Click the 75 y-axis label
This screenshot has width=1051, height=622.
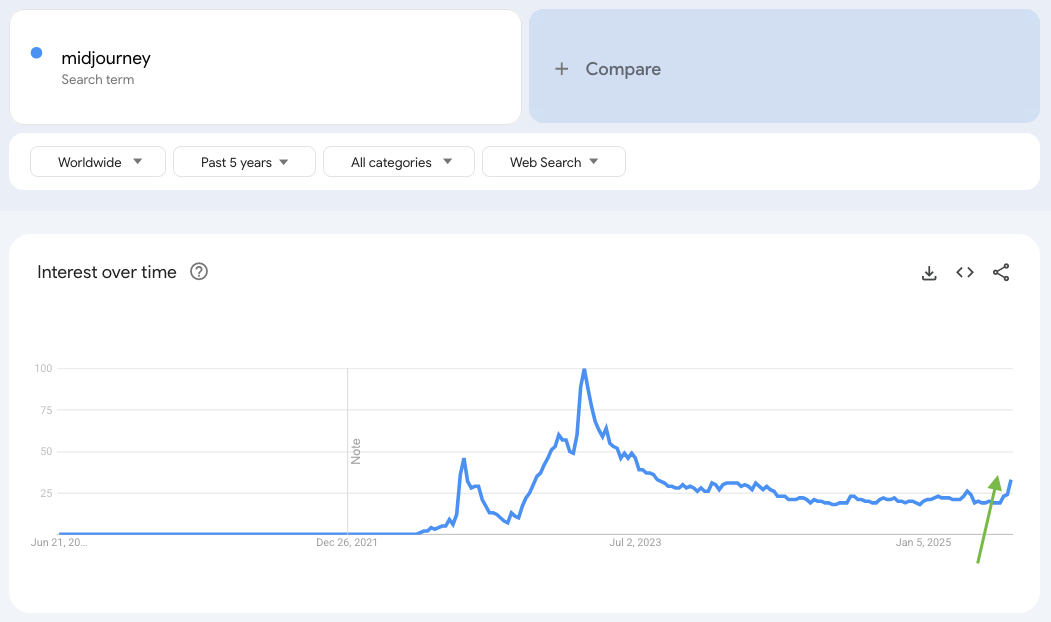click(x=46, y=410)
